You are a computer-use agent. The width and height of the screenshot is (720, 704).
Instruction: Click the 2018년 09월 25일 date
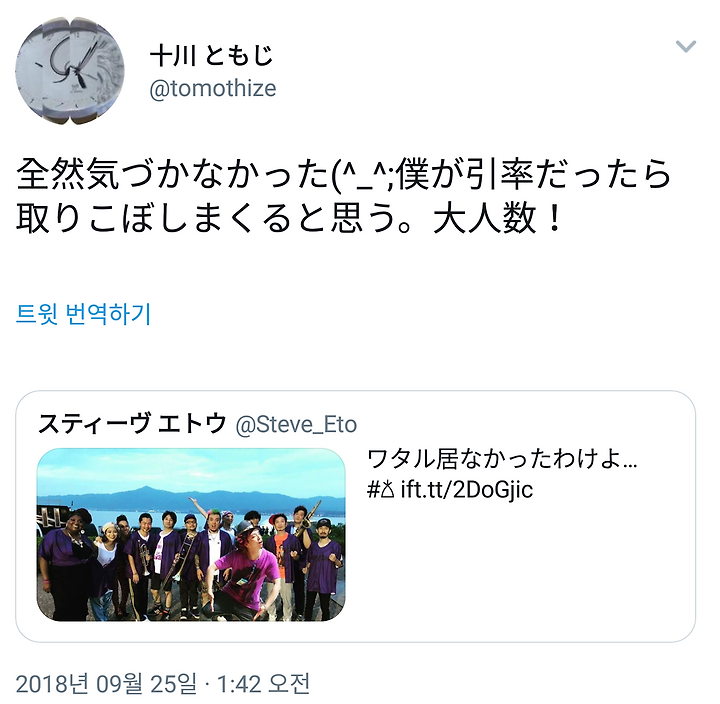coord(106,683)
